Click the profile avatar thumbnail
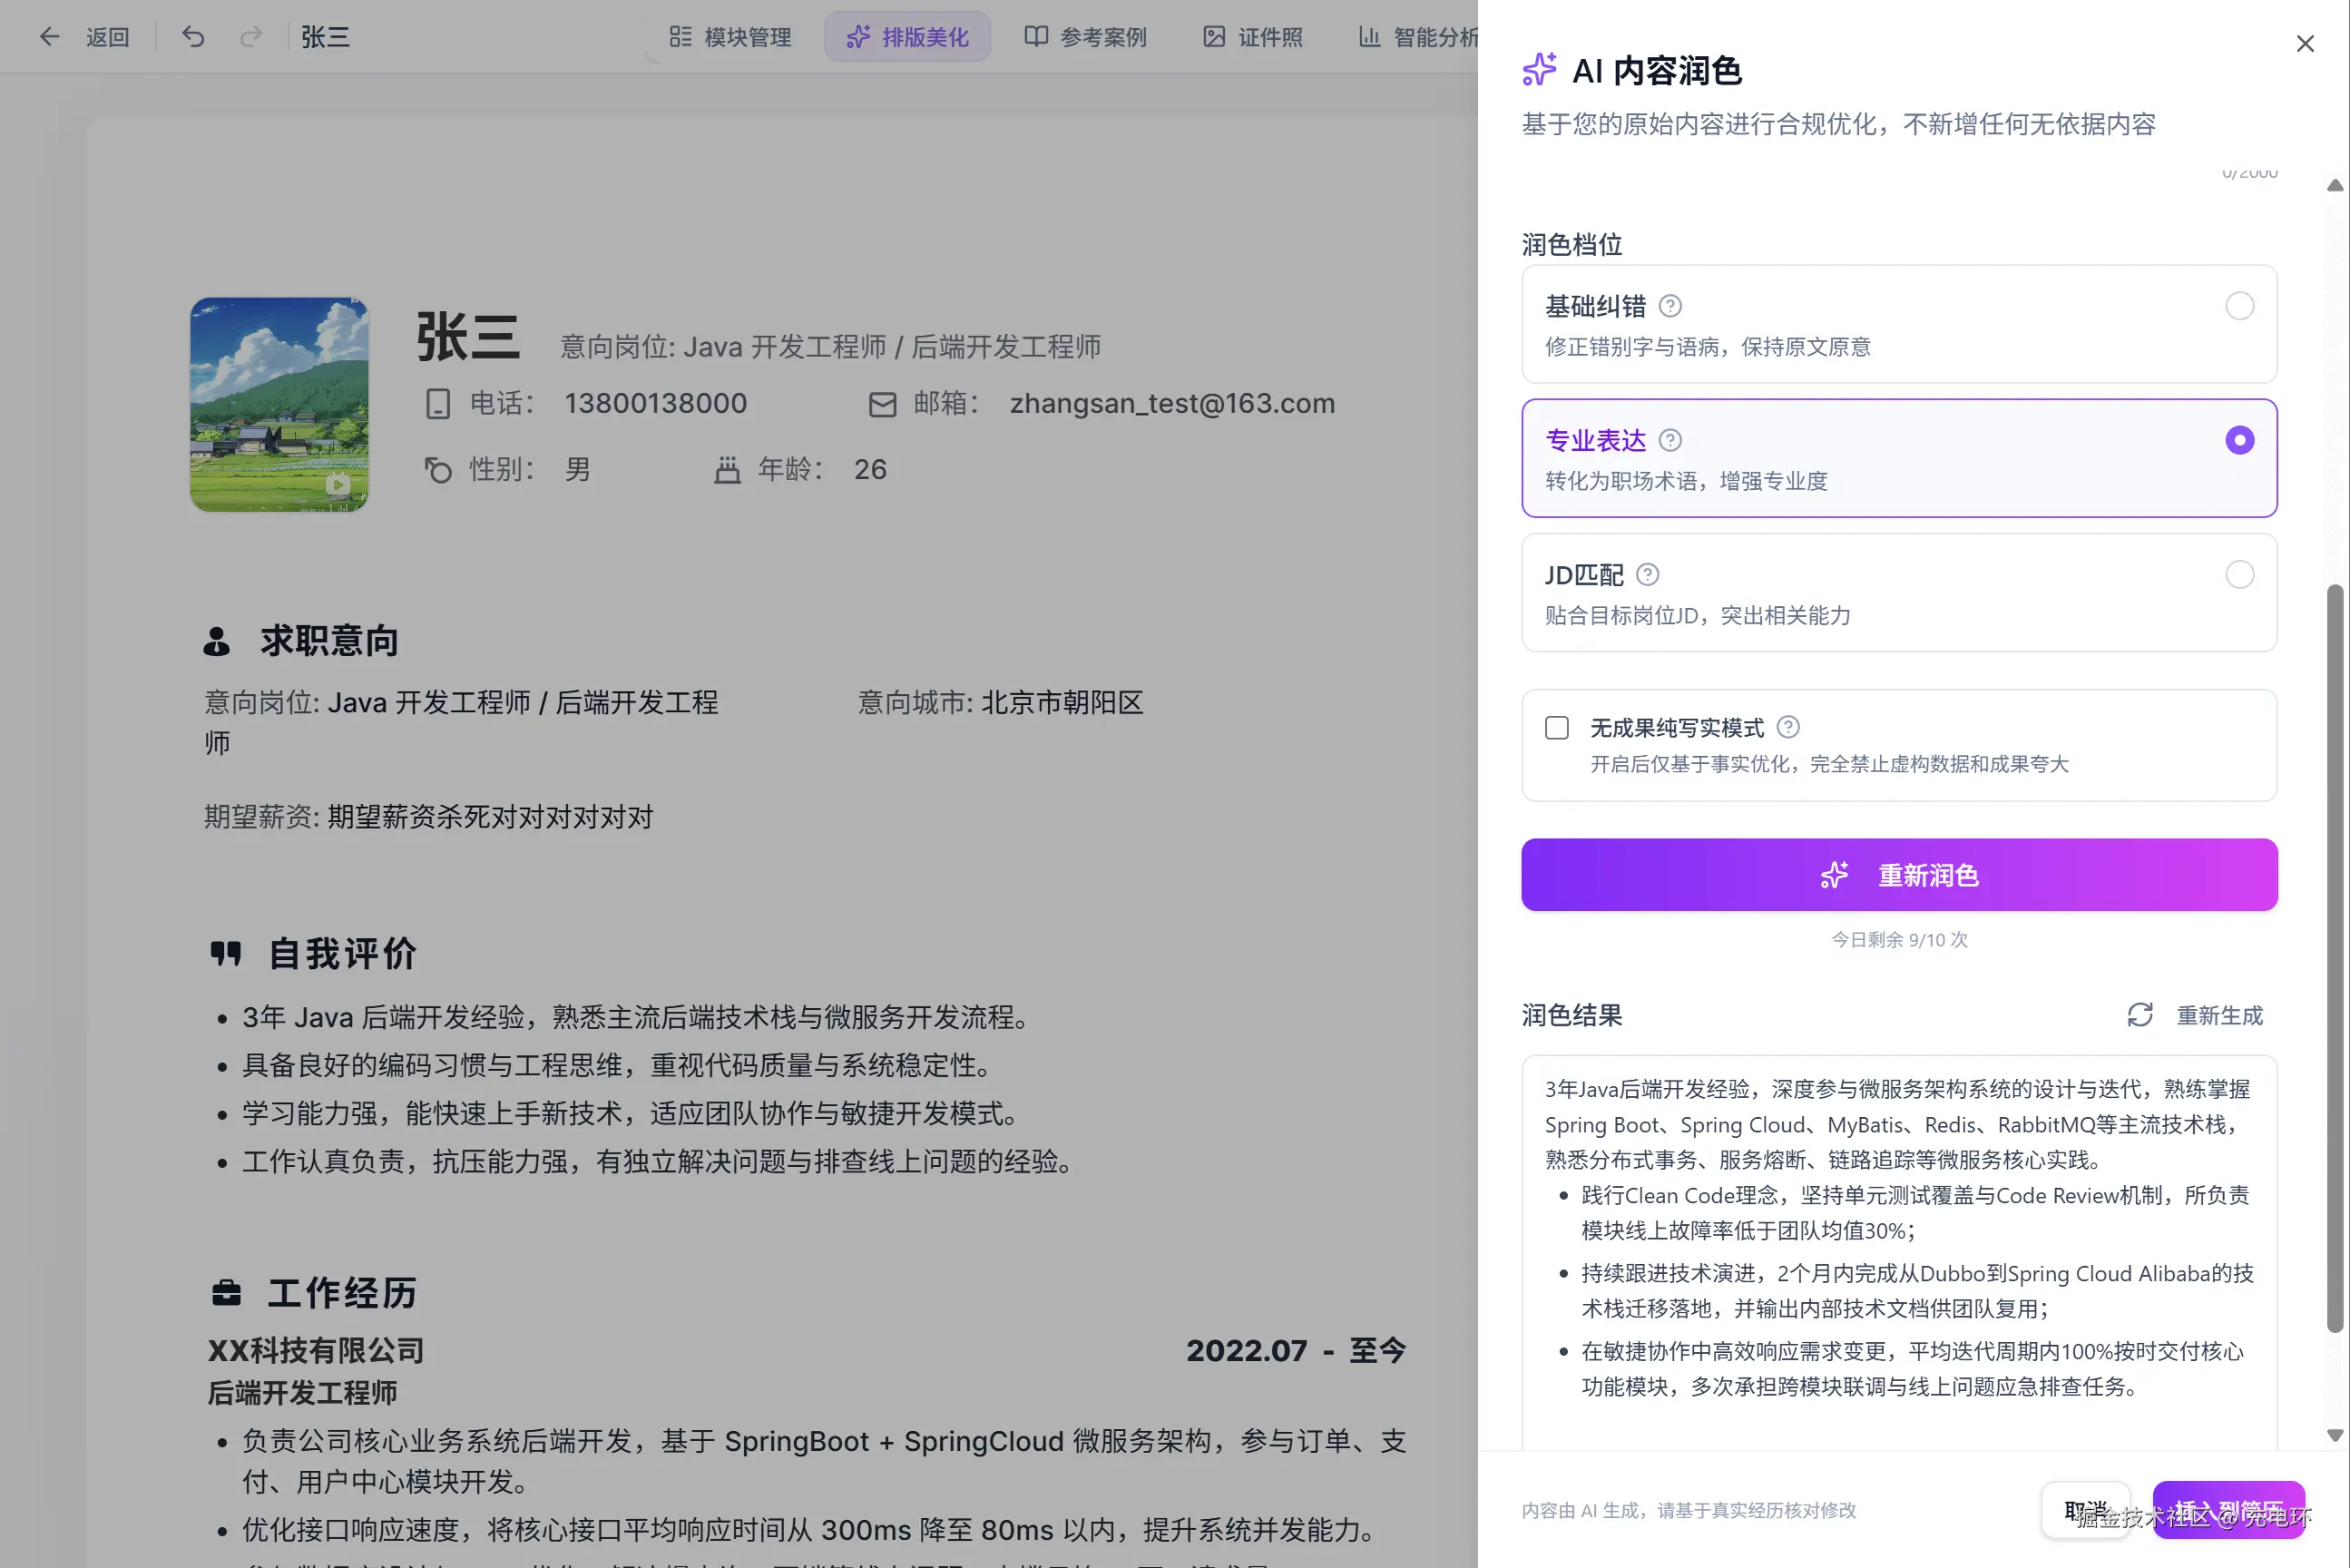Viewport: 2350px width, 1568px height. point(279,404)
